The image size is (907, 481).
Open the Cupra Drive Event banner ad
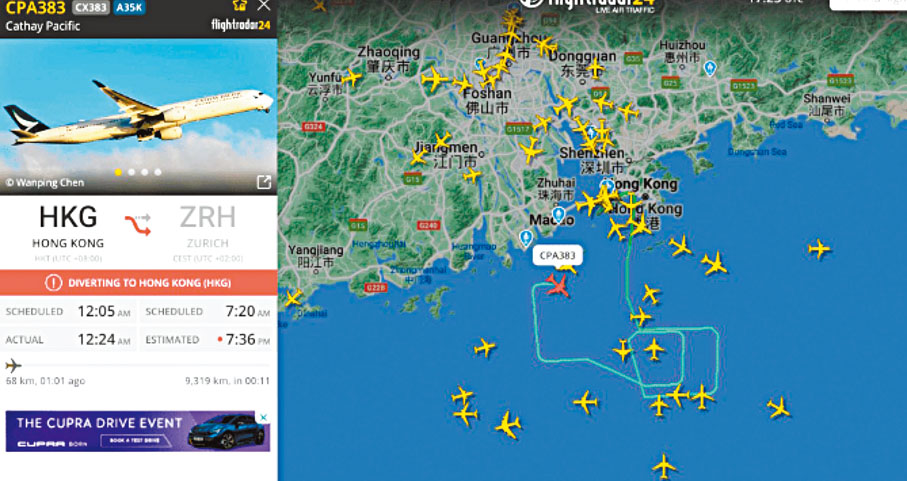[138, 431]
